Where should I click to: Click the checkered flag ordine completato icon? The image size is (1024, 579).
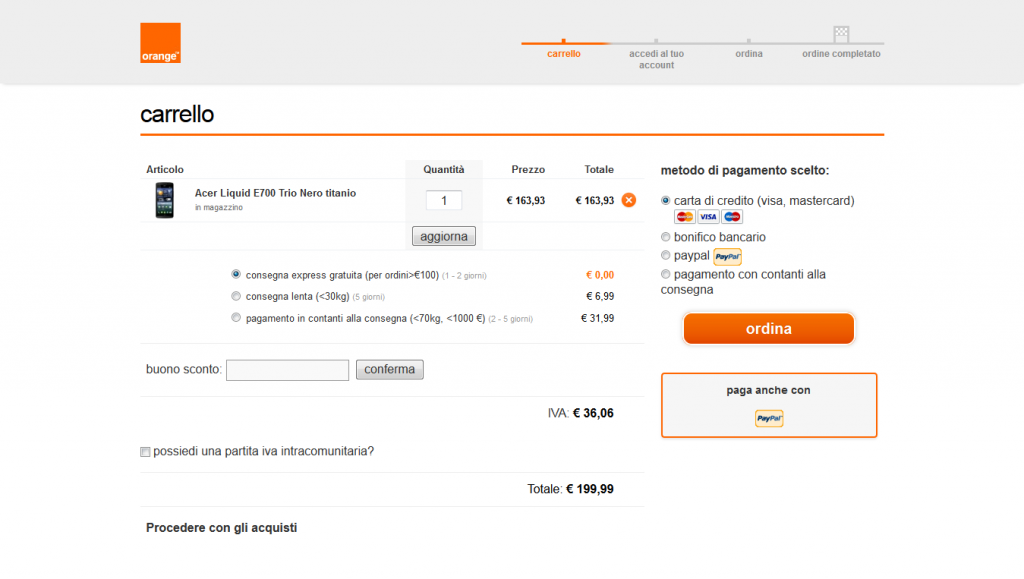(840, 32)
